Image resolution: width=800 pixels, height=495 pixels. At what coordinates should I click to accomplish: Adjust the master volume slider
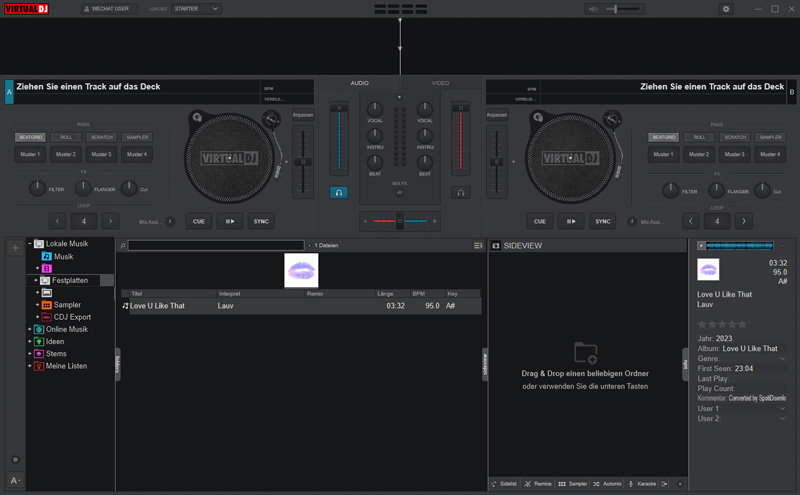pos(622,9)
